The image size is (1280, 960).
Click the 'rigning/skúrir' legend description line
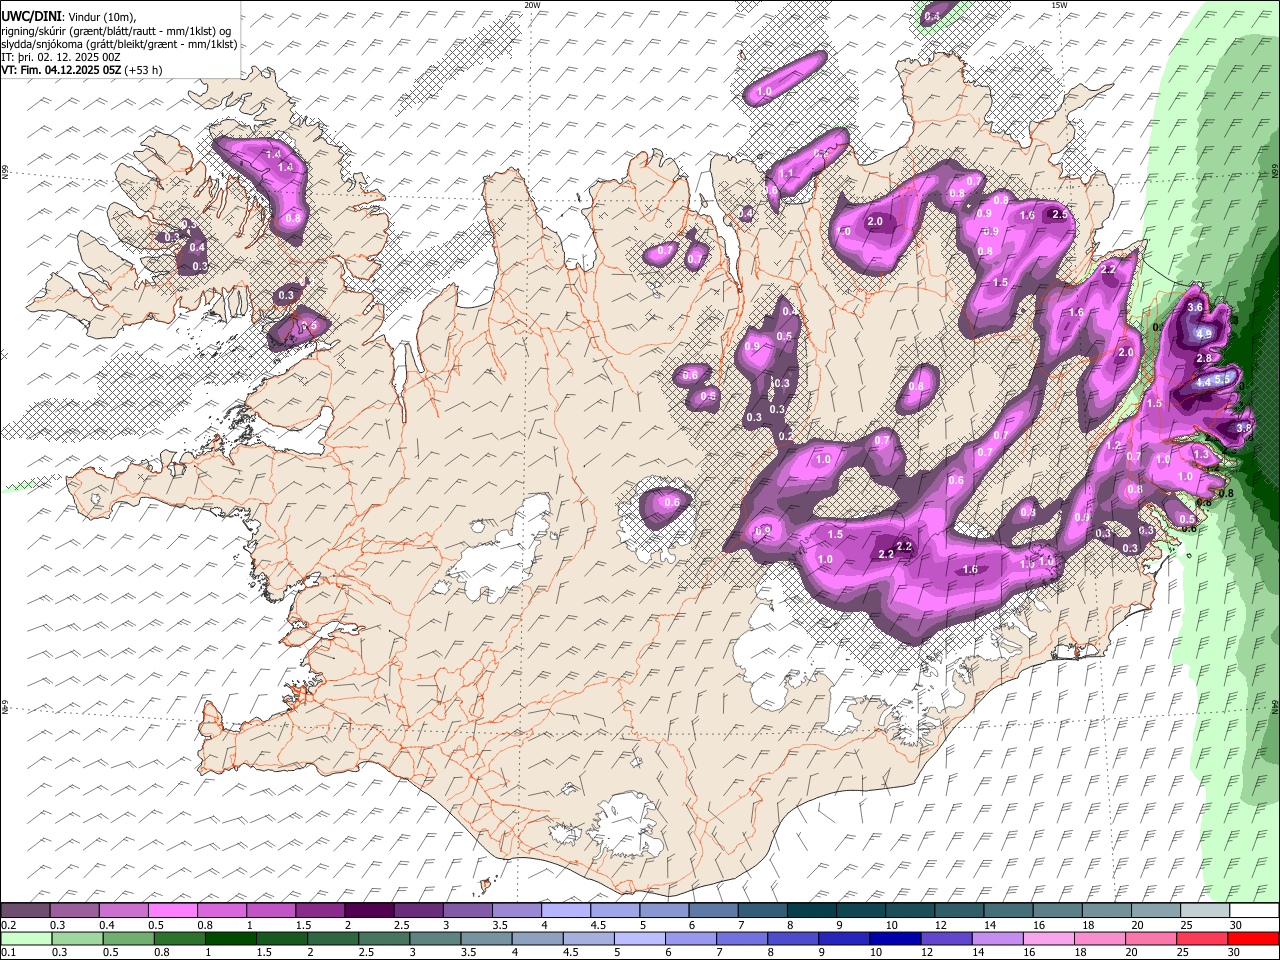(x=116, y=30)
